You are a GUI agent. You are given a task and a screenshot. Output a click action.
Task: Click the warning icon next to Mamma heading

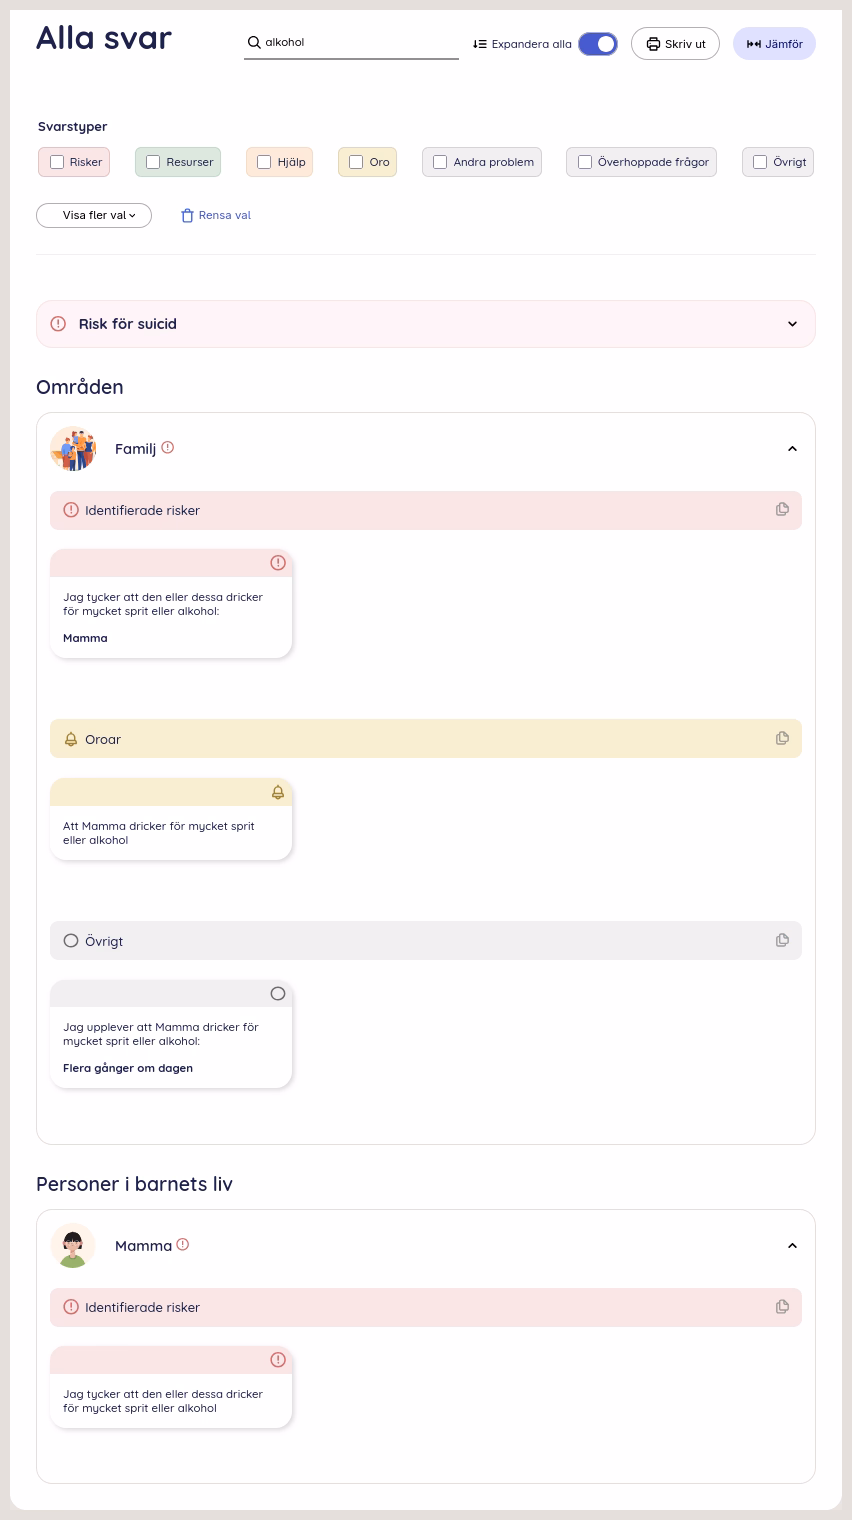[x=183, y=1244]
